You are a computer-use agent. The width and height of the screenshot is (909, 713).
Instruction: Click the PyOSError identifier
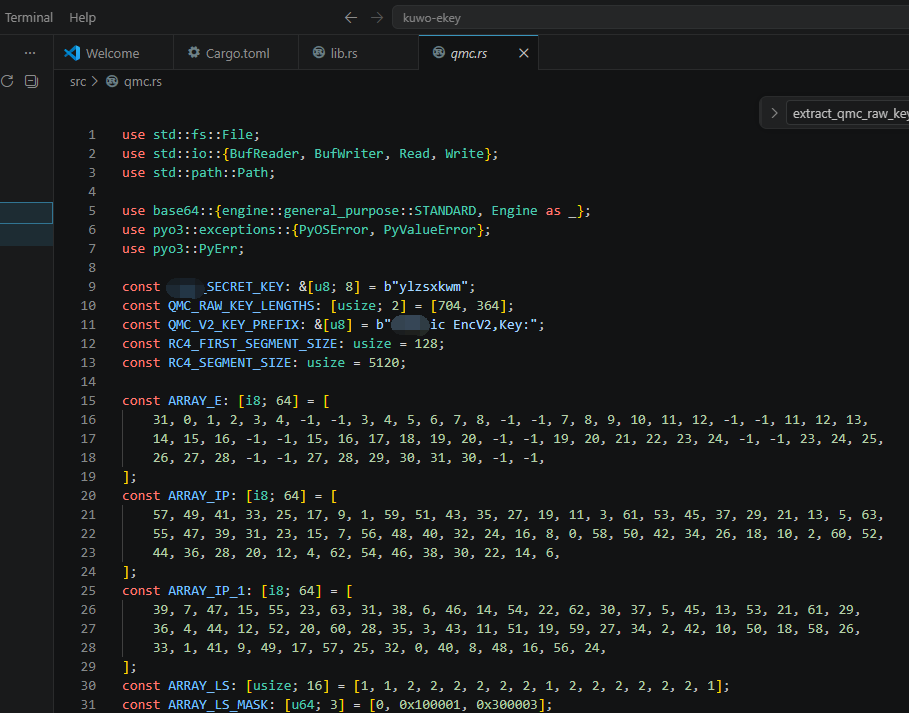click(333, 230)
